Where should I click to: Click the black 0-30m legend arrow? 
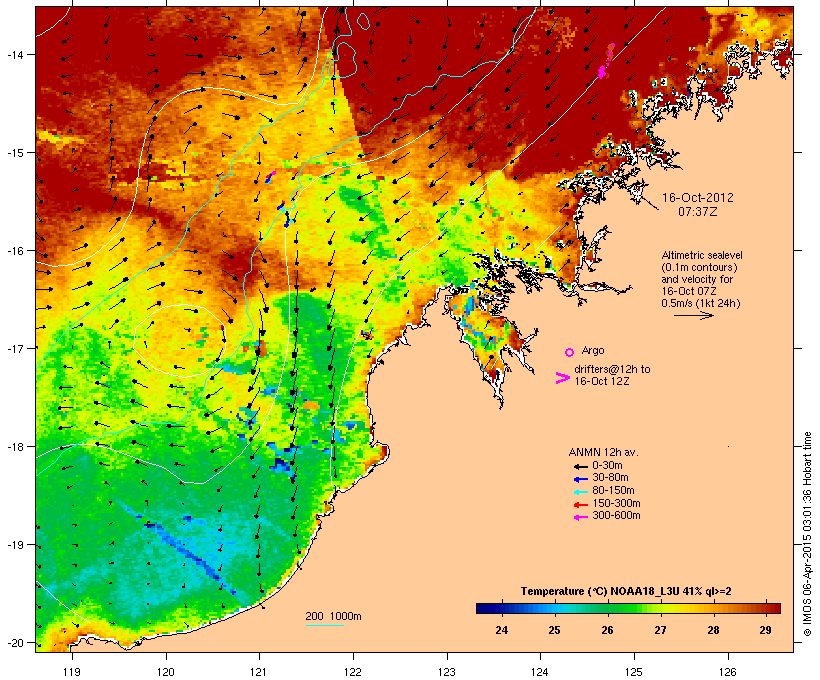pyautogui.click(x=580, y=466)
